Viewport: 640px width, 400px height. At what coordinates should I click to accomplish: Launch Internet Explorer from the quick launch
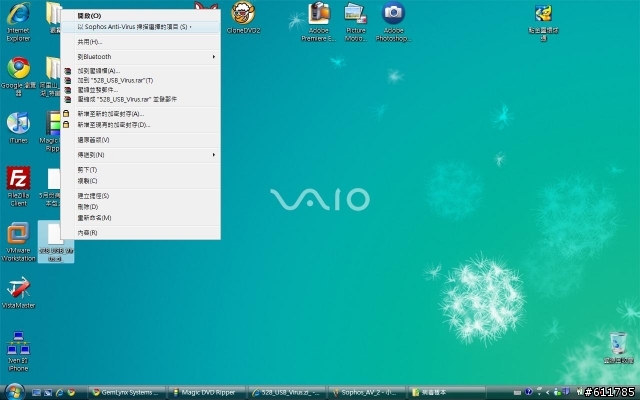pos(60,393)
